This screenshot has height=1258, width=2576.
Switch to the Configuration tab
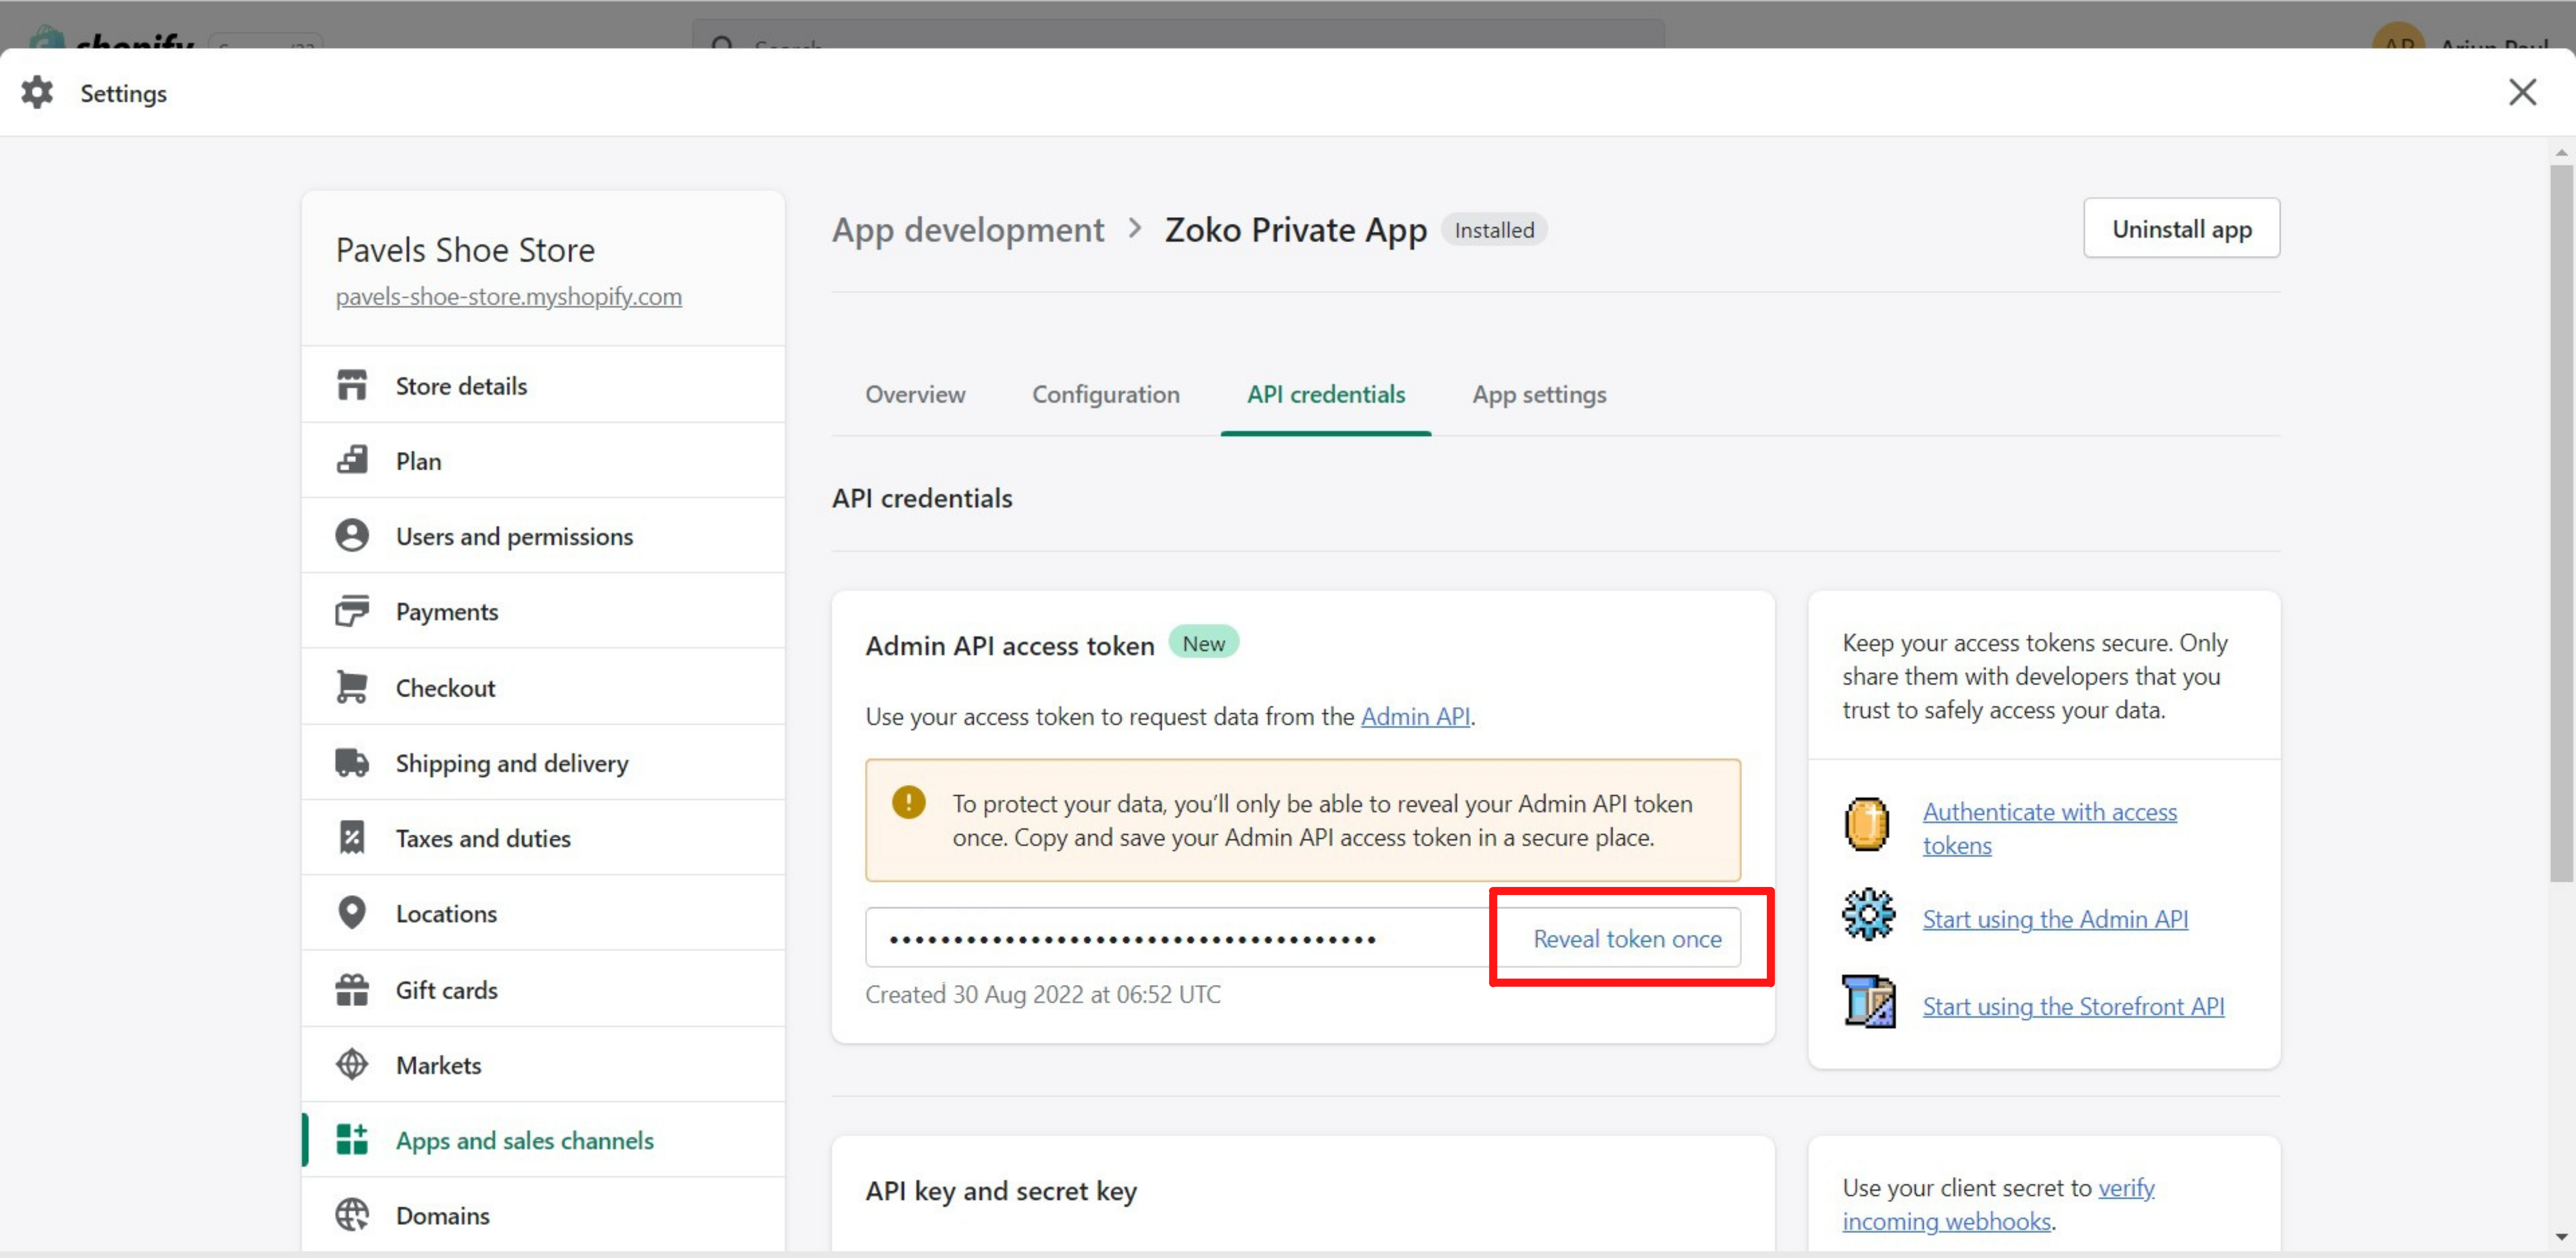(x=1105, y=394)
